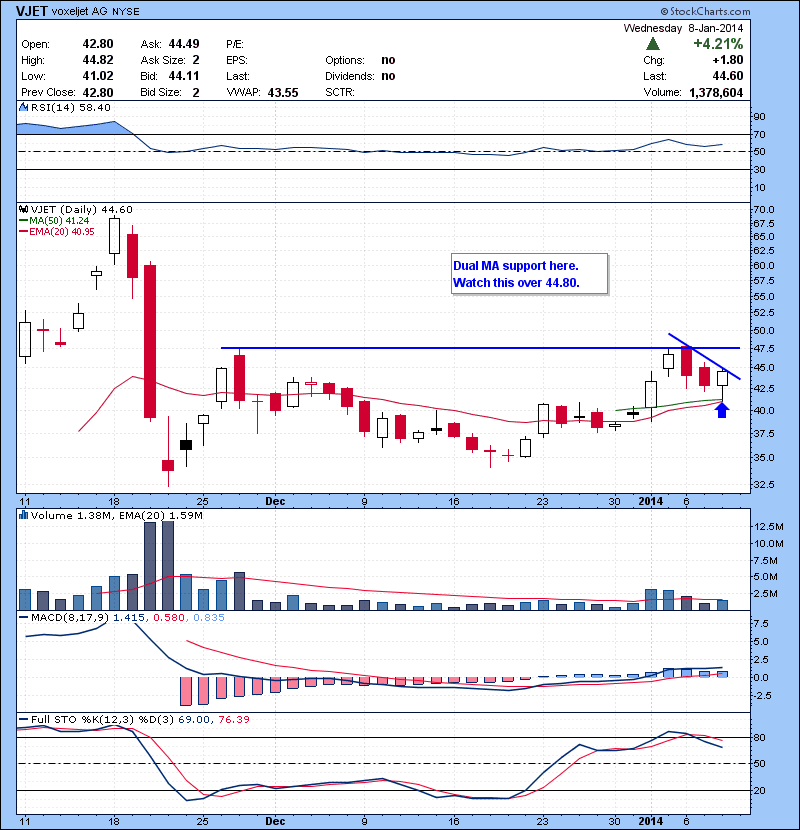This screenshot has width=800, height=830.
Task: Click the red EMA(20) legend line marker
Action: point(23,232)
